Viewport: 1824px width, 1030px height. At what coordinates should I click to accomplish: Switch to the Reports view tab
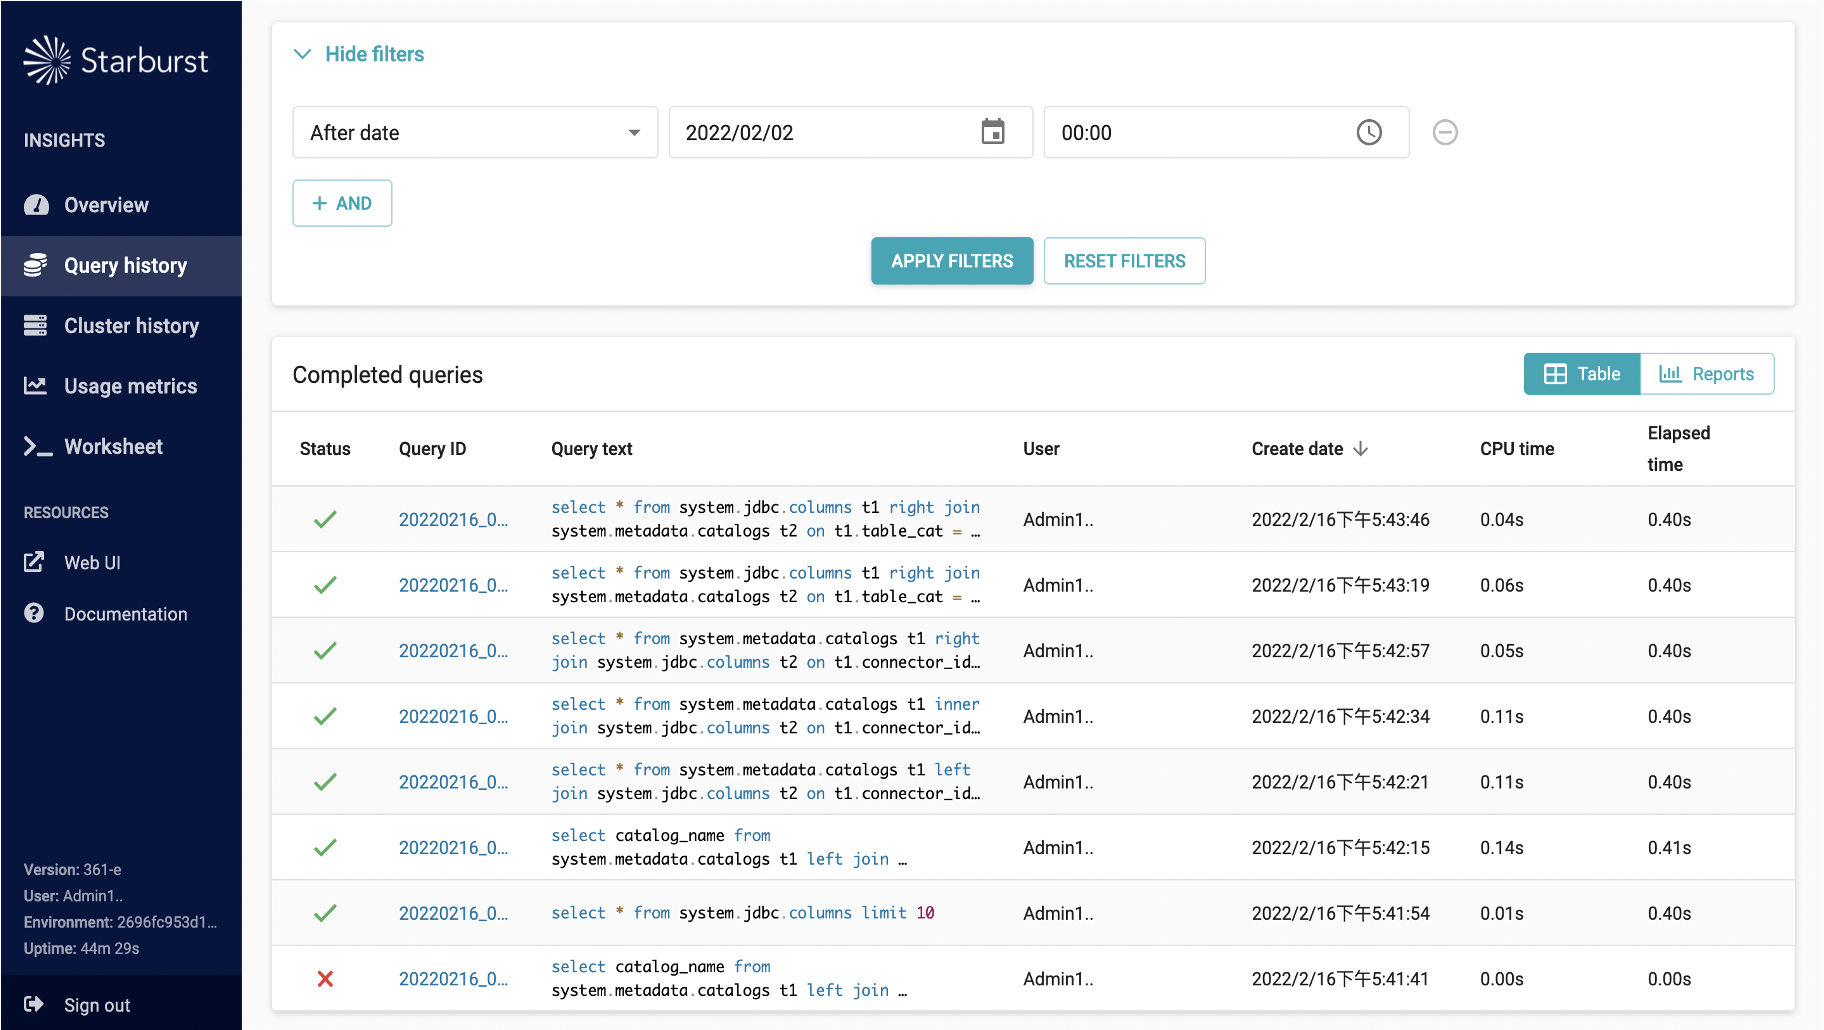tap(1707, 374)
